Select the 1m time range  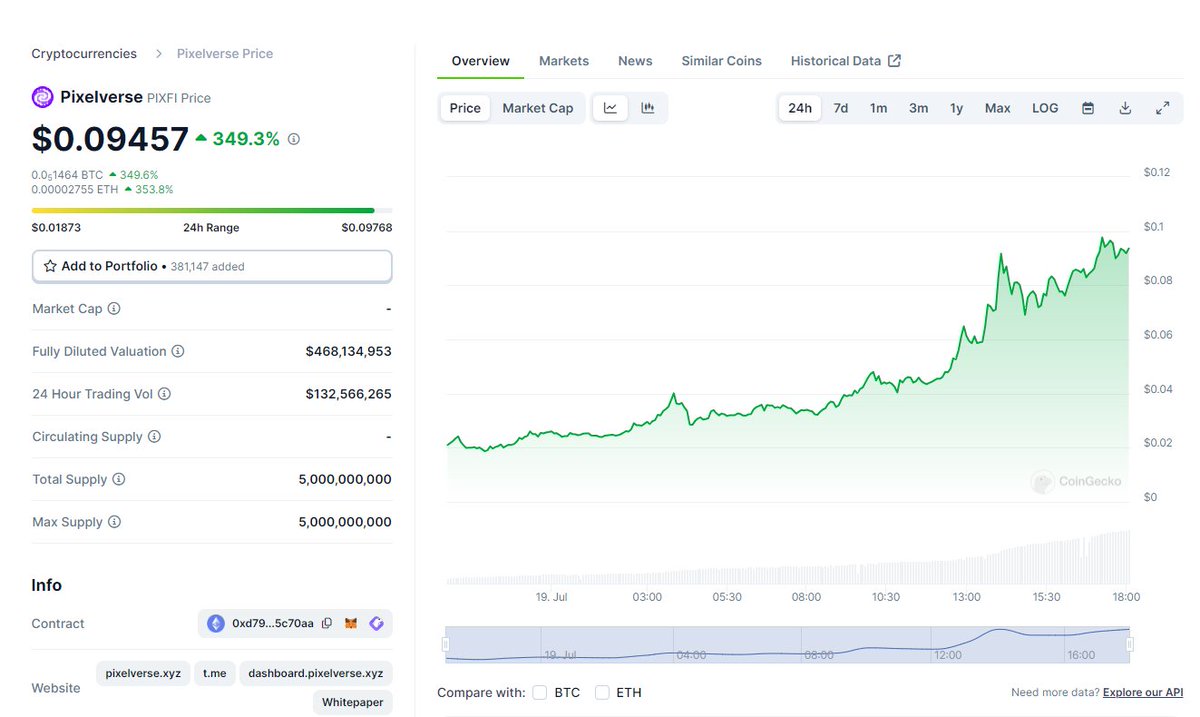[878, 108]
